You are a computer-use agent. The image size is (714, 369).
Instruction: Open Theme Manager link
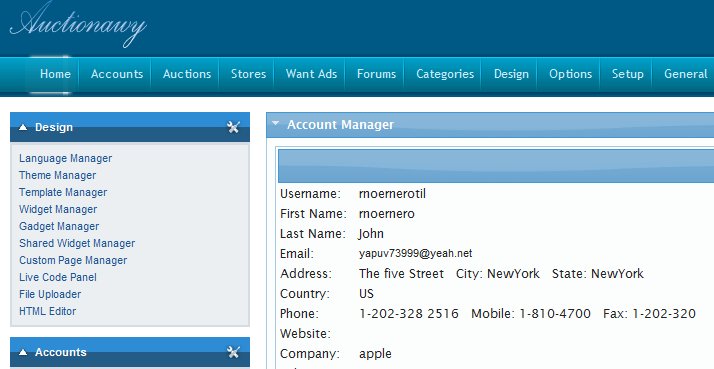[57, 175]
